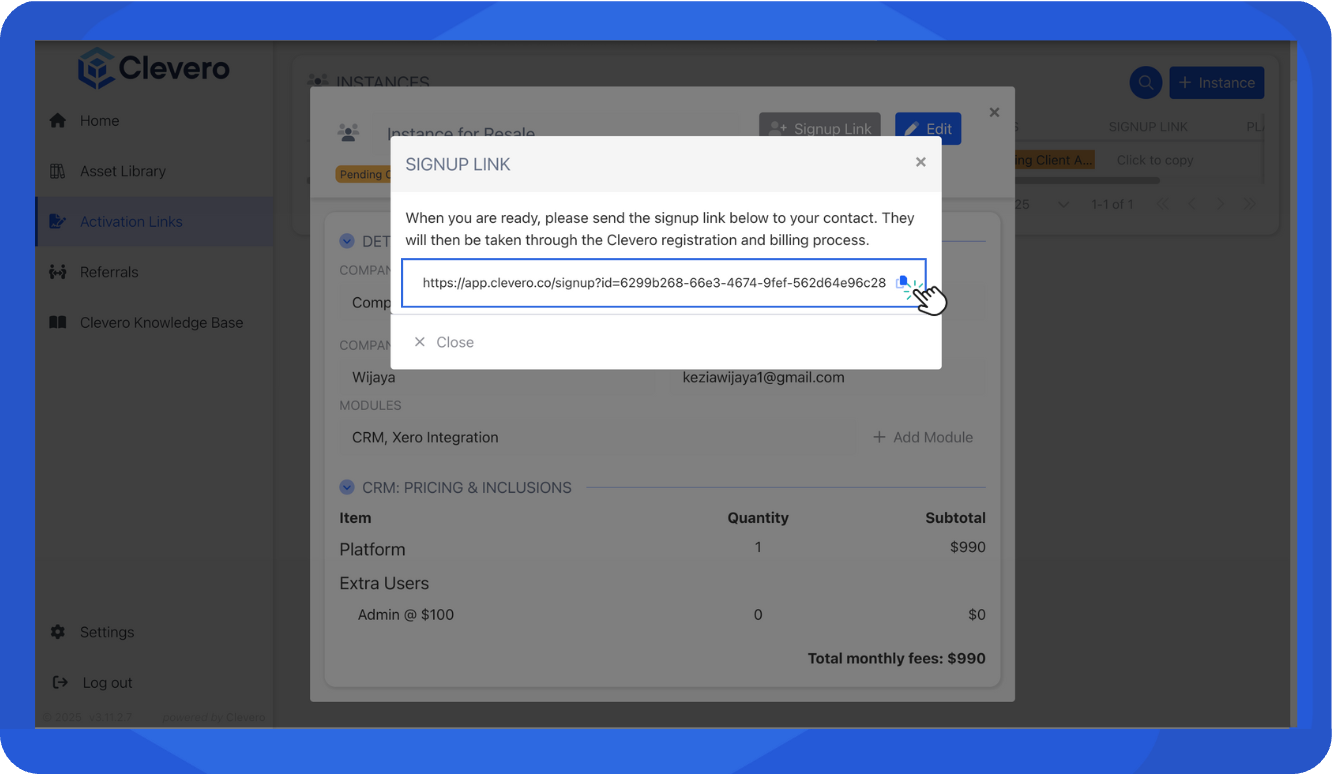
Task: Select the signup URL text field
Action: click(x=664, y=283)
